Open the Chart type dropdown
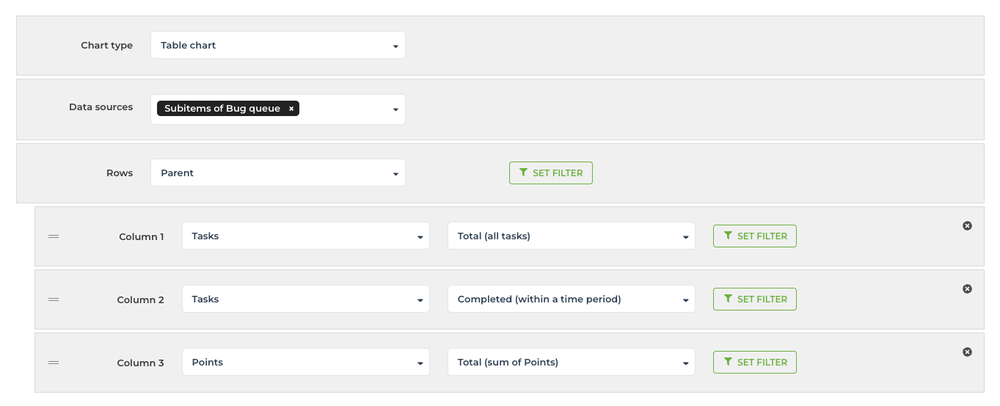 point(278,45)
